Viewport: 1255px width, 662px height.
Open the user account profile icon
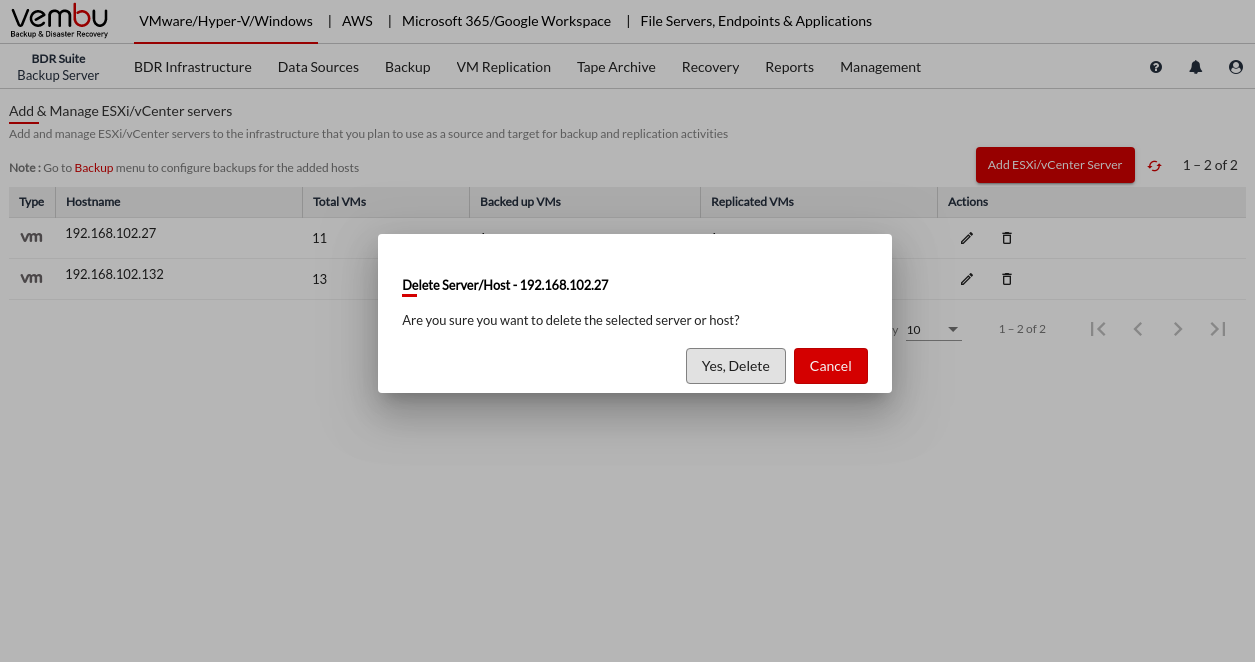click(1236, 67)
